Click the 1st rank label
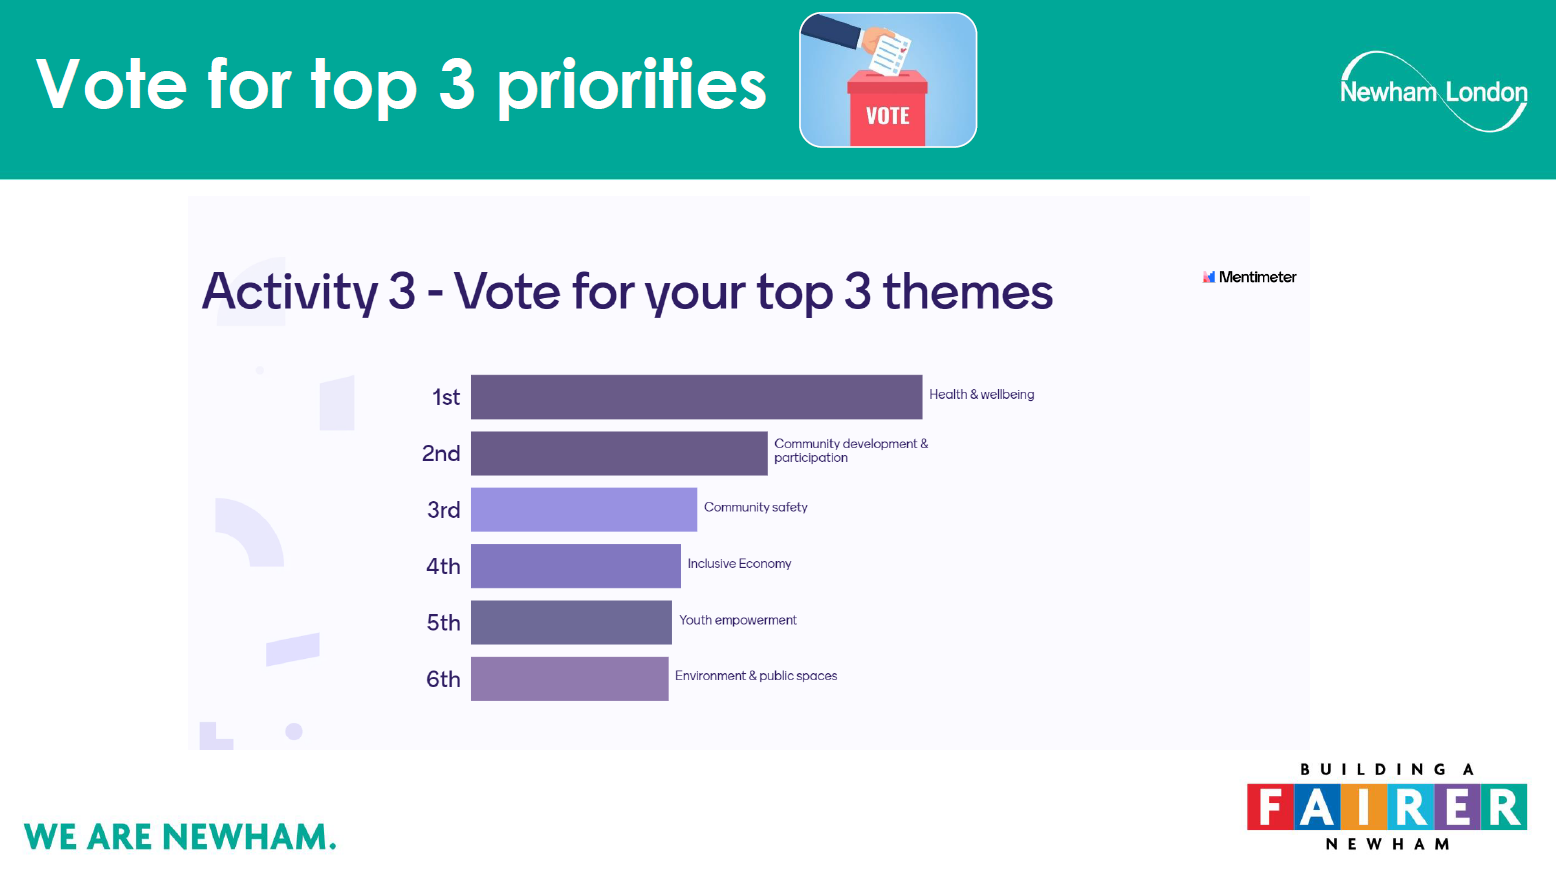 446,398
